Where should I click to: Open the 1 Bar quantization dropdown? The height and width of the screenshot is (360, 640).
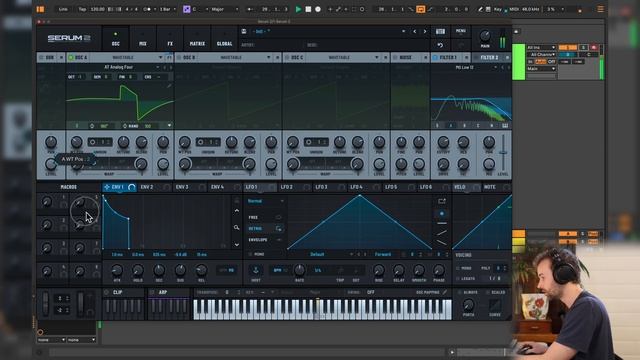click(x=168, y=9)
